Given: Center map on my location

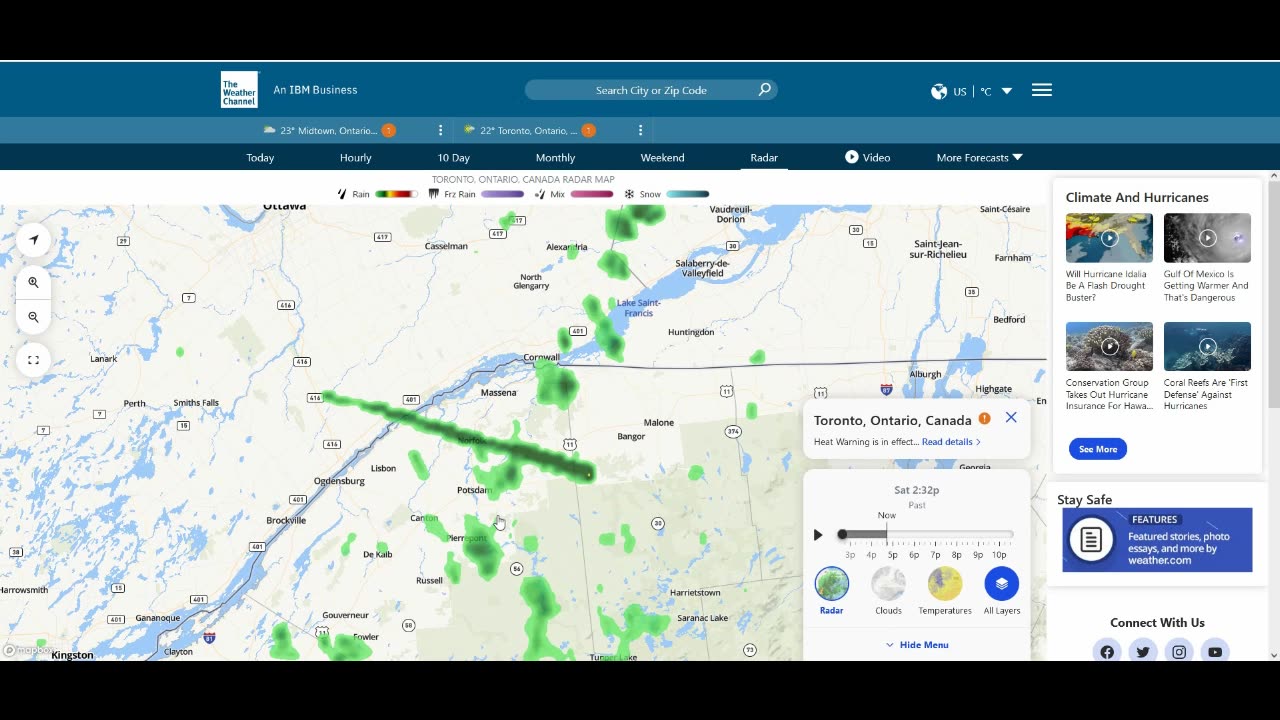Looking at the screenshot, I should pos(33,239).
